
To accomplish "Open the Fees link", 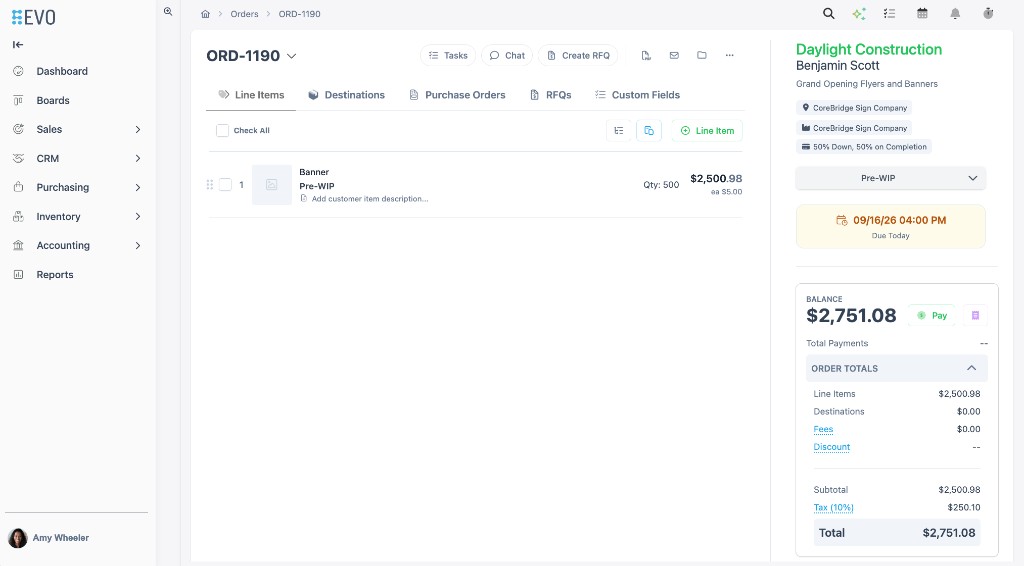I will [823, 430].
